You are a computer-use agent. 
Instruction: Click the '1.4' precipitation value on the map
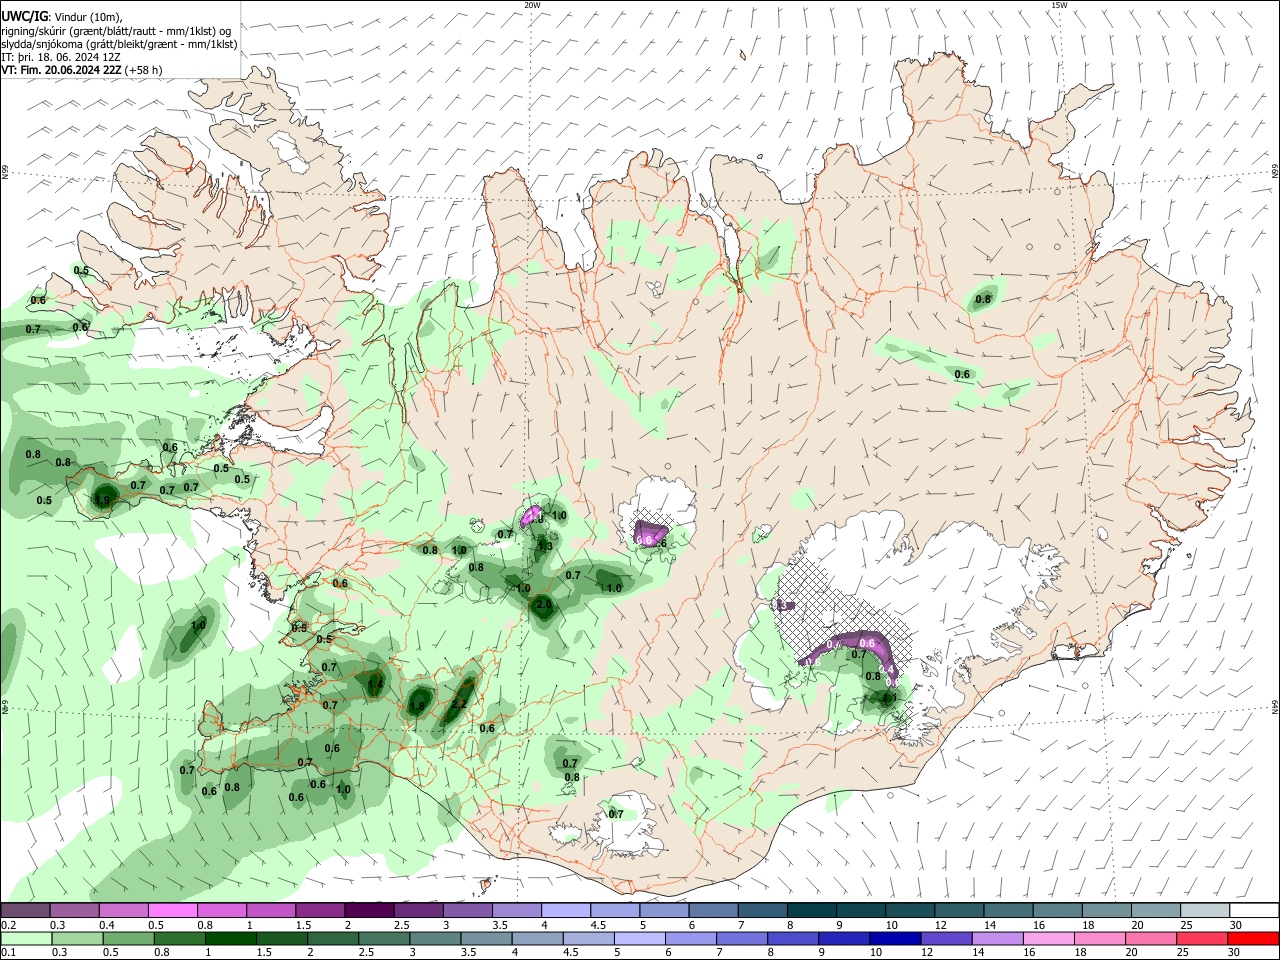click(375, 684)
